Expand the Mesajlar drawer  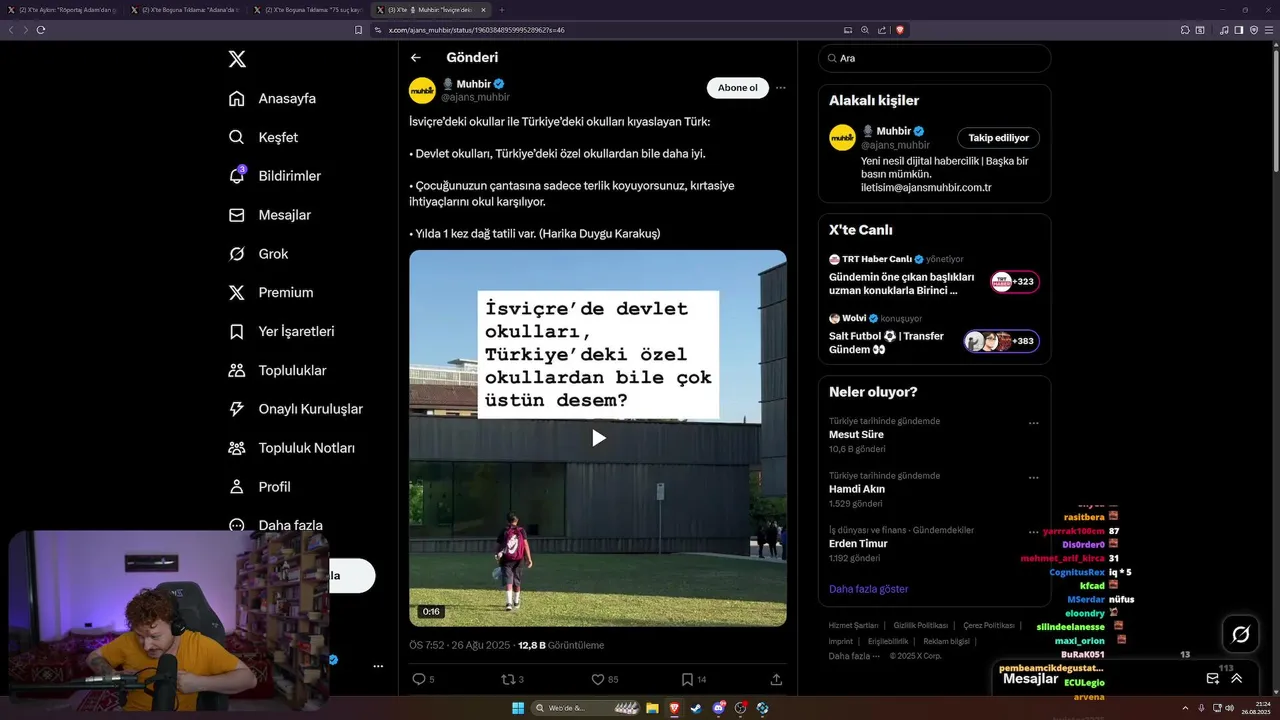pos(1237,678)
